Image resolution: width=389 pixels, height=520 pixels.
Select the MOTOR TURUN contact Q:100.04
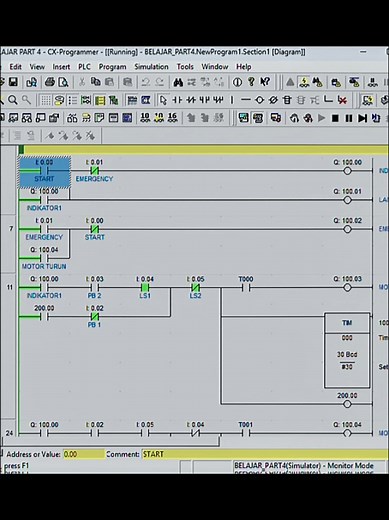(x=44, y=258)
